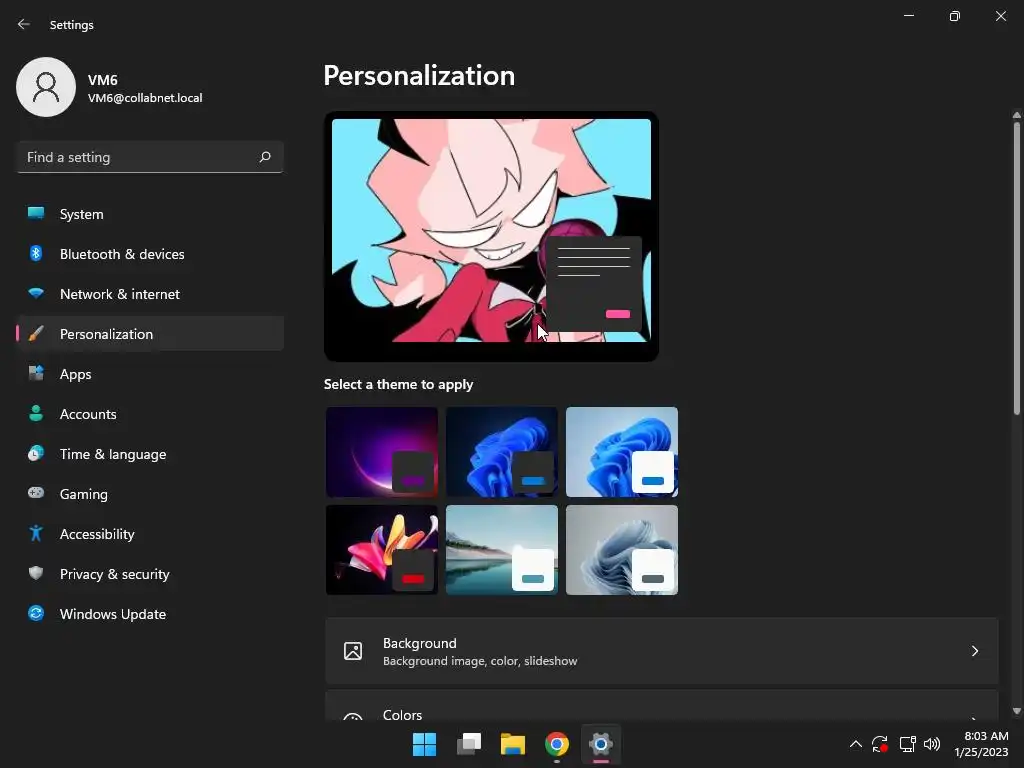Apply the lake landscape theme

[x=502, y=550]
